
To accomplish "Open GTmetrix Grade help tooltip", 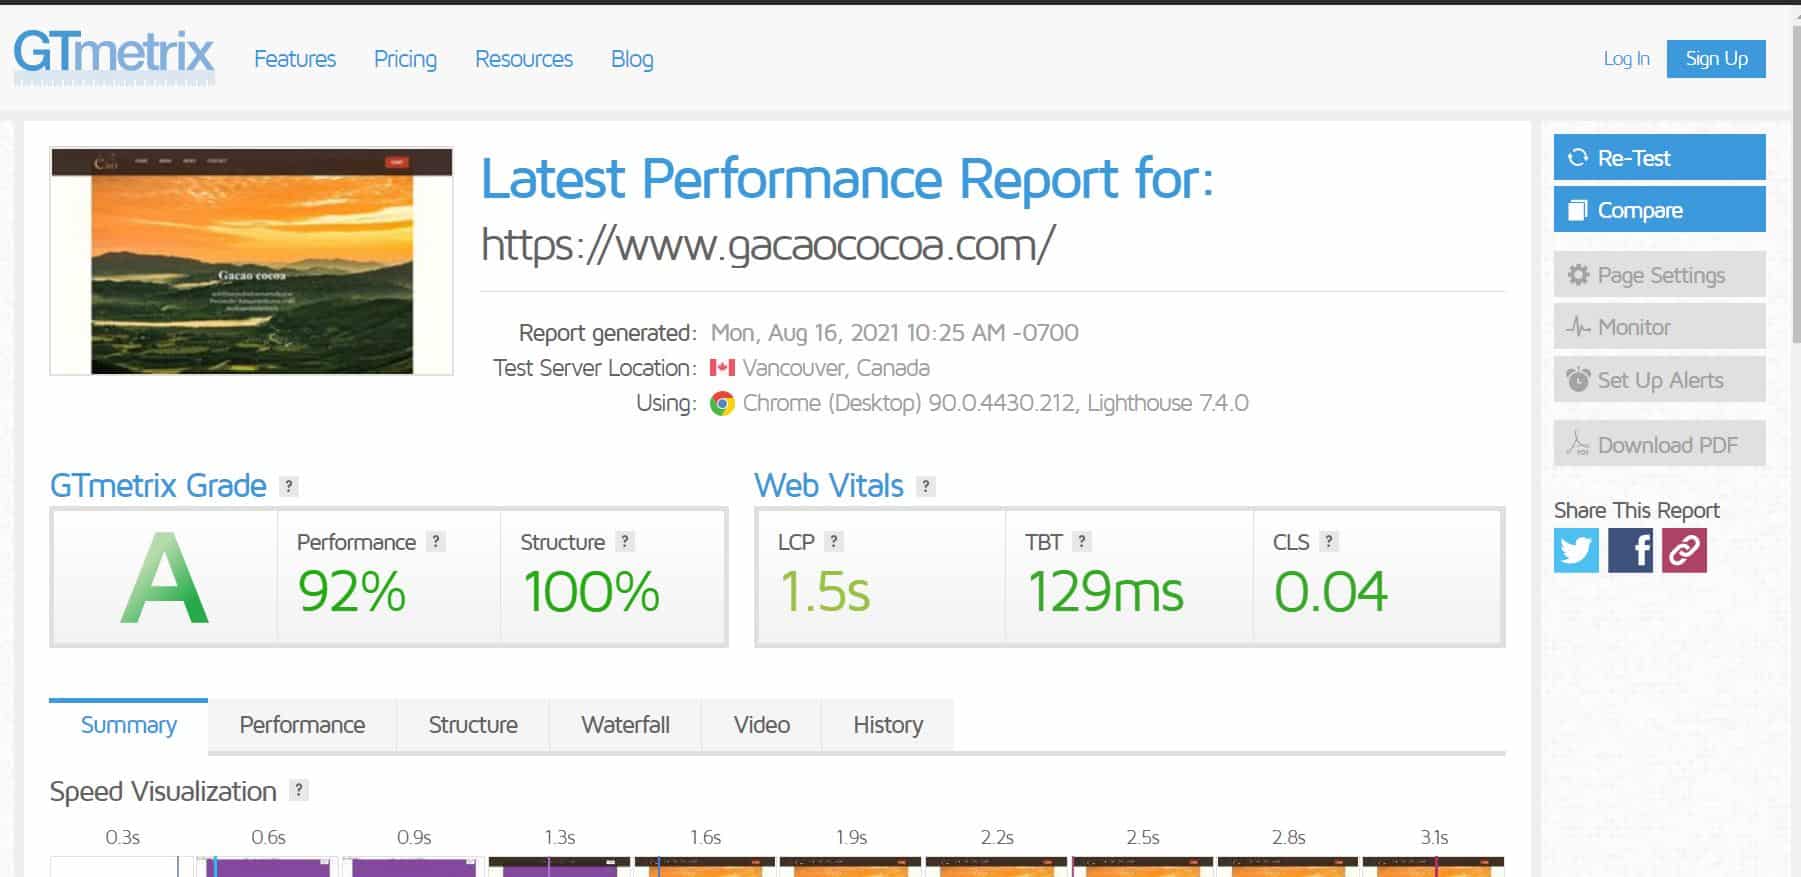I will (x=289, y=486).
